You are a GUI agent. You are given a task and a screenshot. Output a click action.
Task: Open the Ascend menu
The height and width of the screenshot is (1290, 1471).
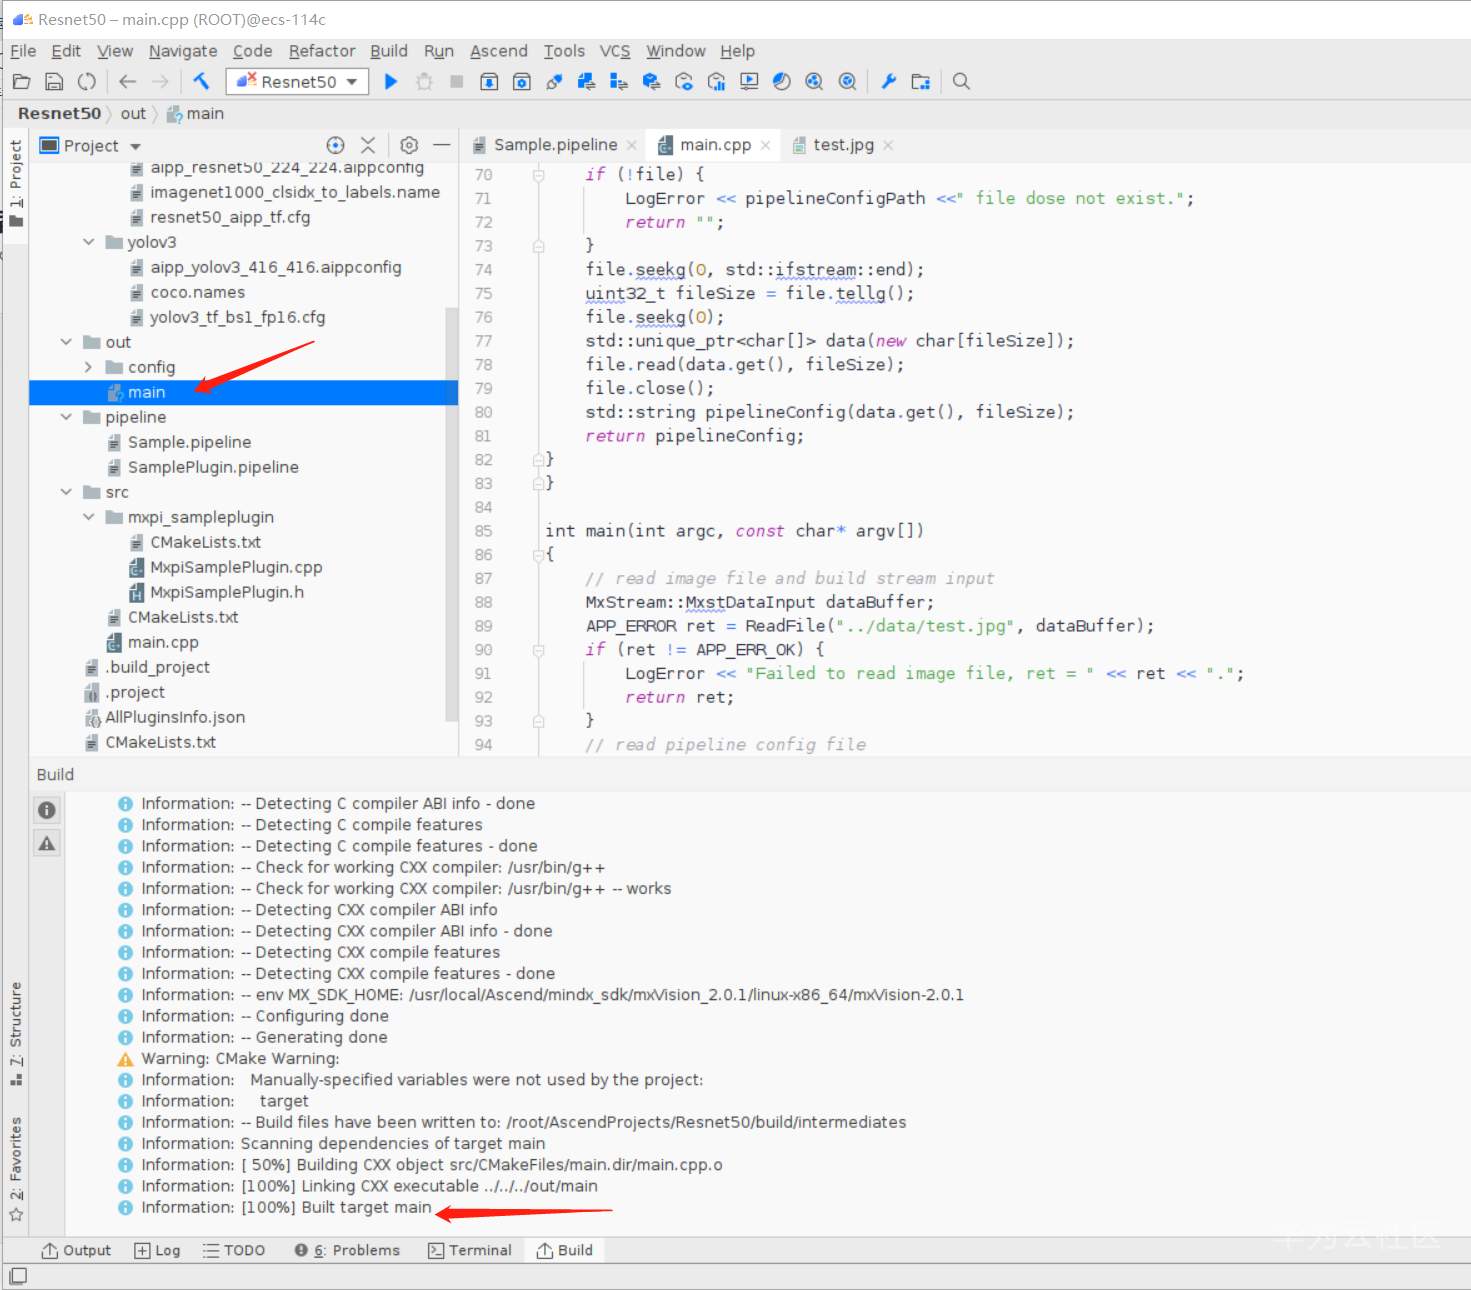pos(498,51)
